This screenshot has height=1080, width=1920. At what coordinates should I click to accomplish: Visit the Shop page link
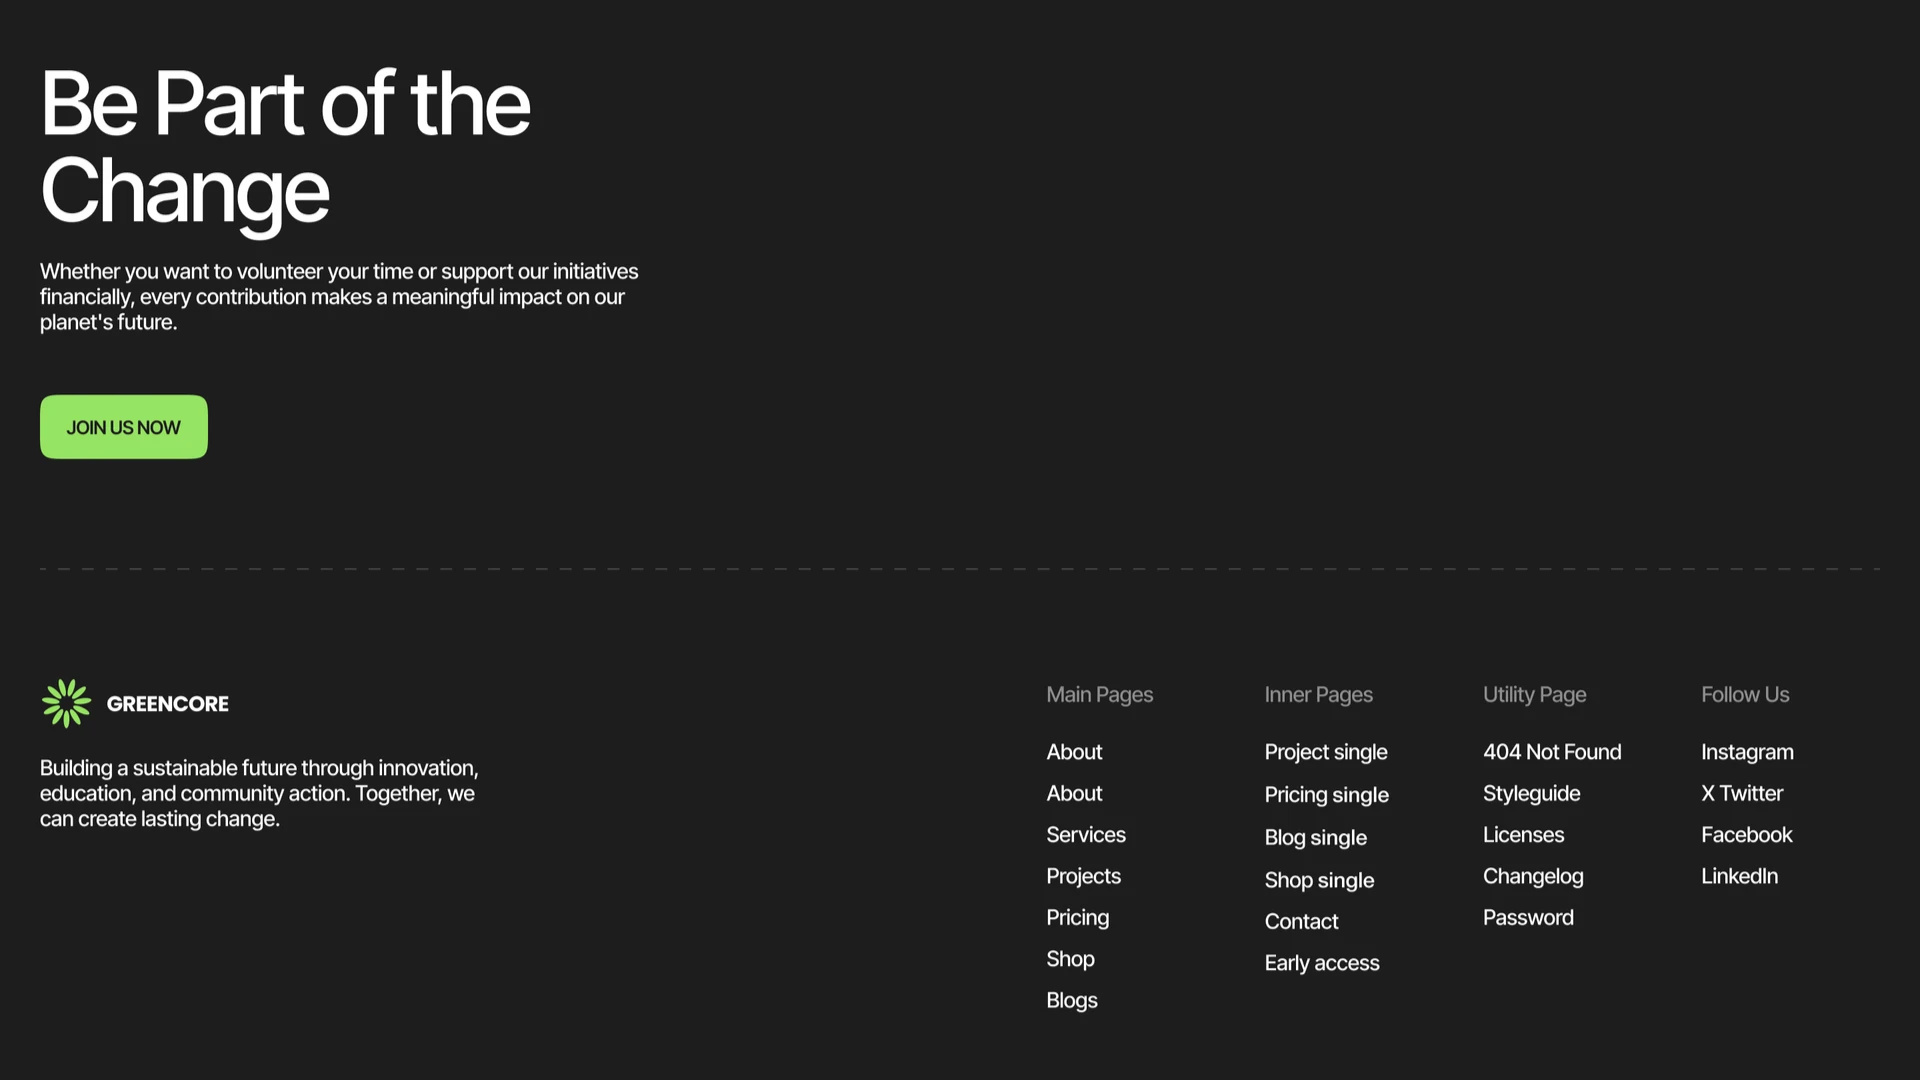(x=1070, y=959)
